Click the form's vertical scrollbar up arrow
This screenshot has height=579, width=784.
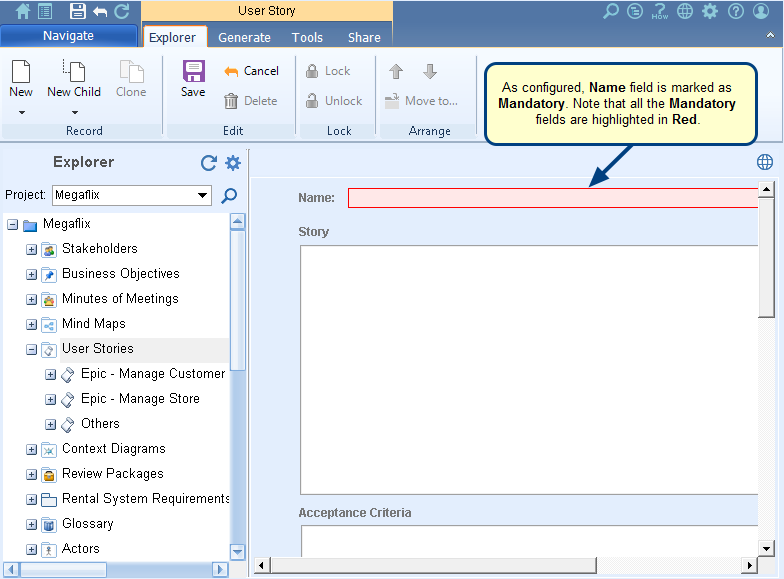point(766,190)
